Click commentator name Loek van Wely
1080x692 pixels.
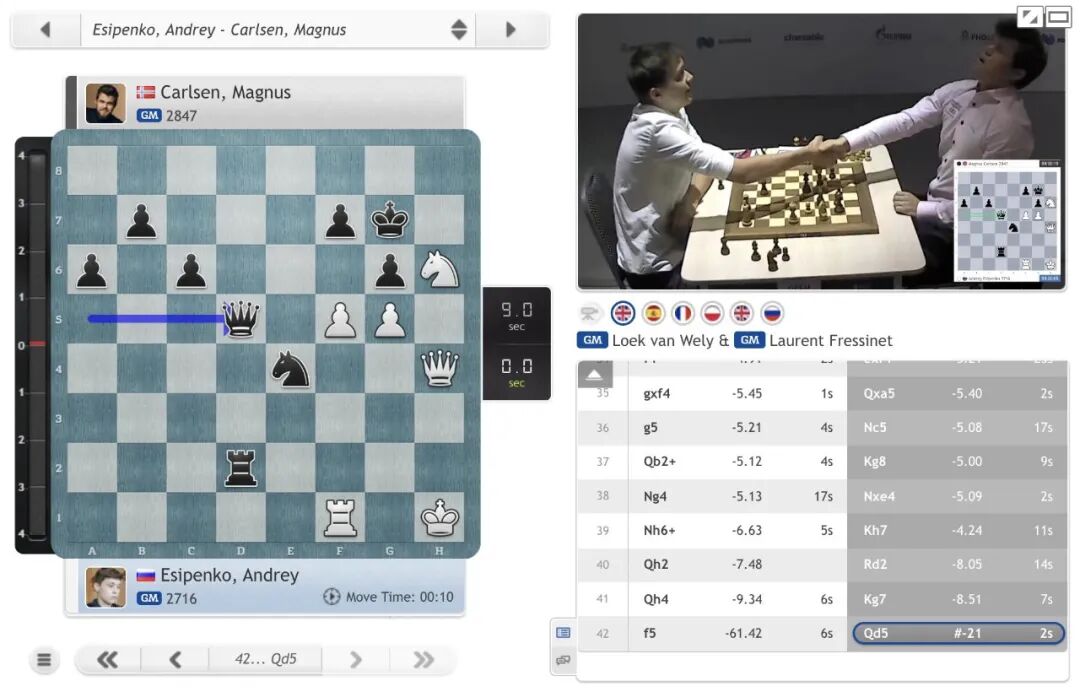click(x=663, y=340)
